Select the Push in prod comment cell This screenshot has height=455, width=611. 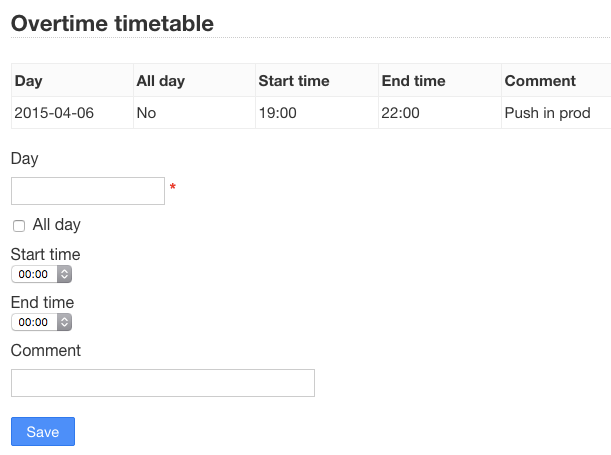(548, 113)
